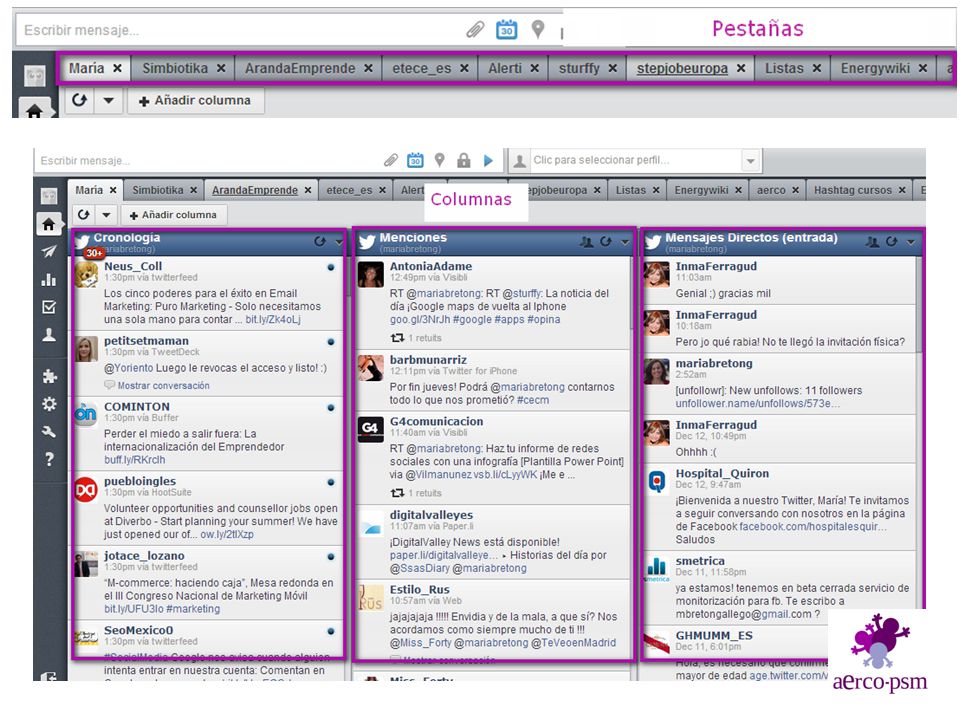The image size is (960, 720).
Task: Close the Energywiki tab in the upper strip
Action: (x=923, y=69)
